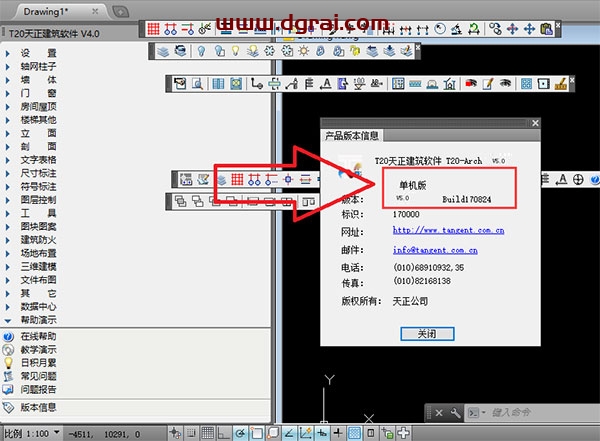Expand the 尺寸标注 dimension category
Screen dimensions: 600x441
[38, 173]
